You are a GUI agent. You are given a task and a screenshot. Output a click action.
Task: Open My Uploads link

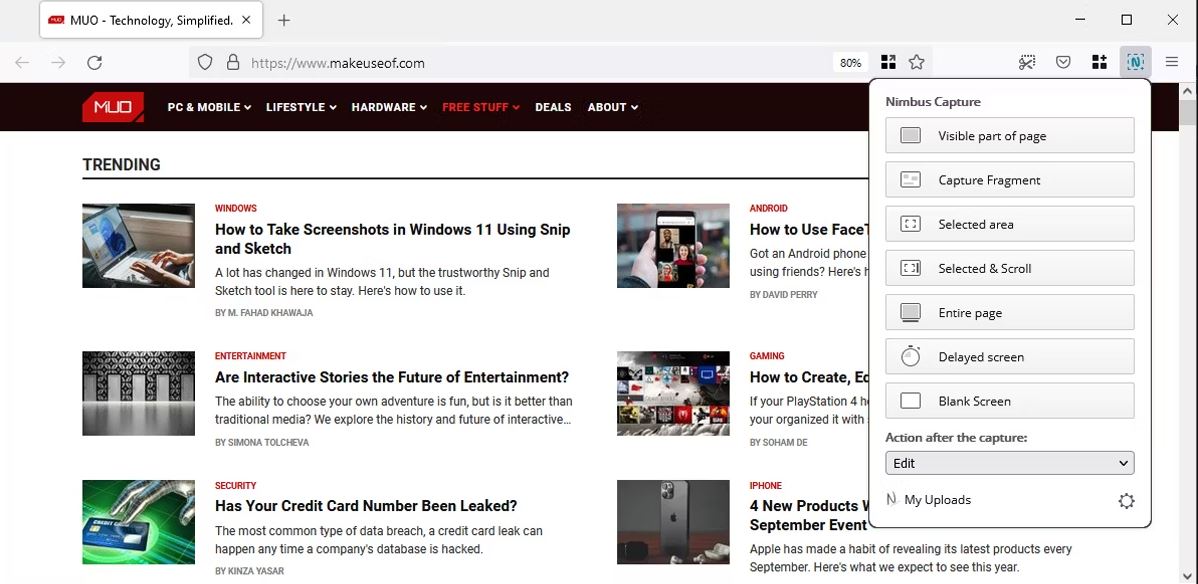[937, 500]
